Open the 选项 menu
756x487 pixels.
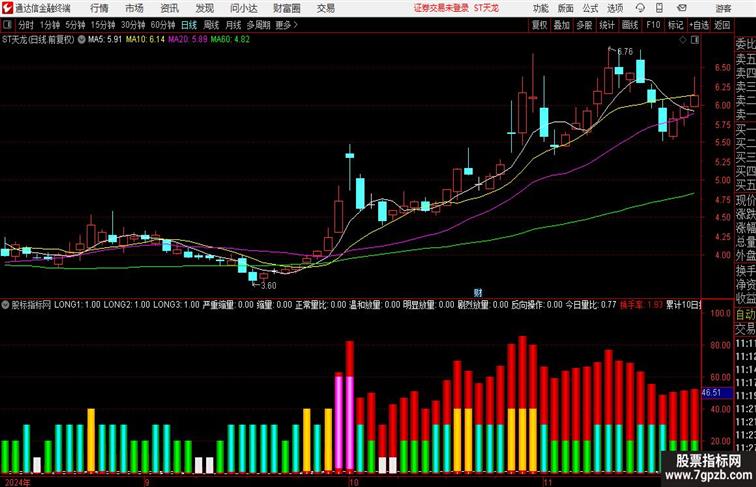tap(615, 8)
